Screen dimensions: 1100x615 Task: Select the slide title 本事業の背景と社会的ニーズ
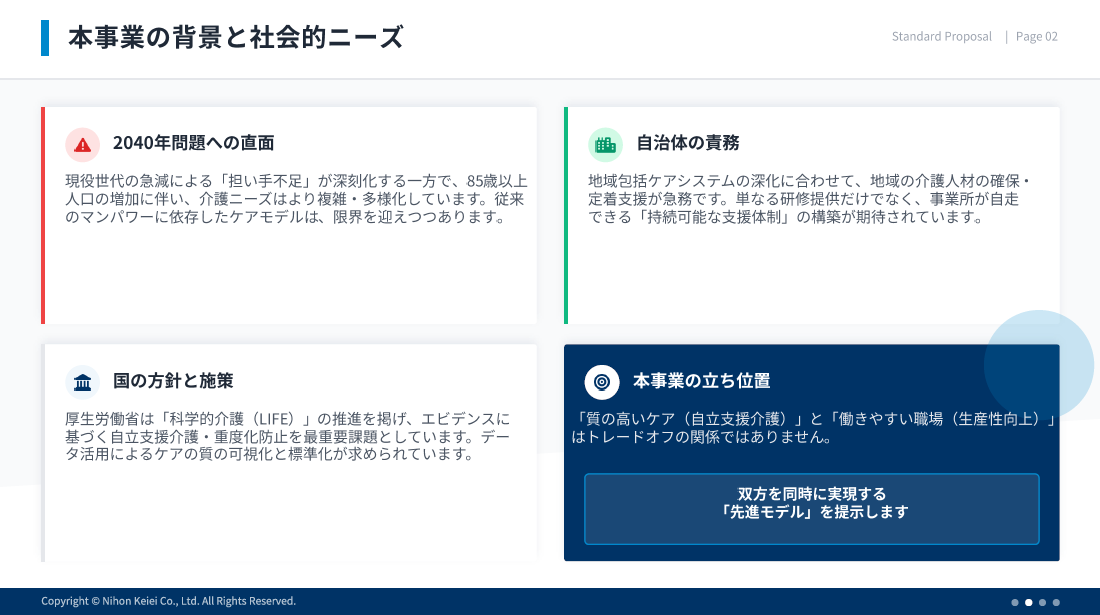click(236, 38)
